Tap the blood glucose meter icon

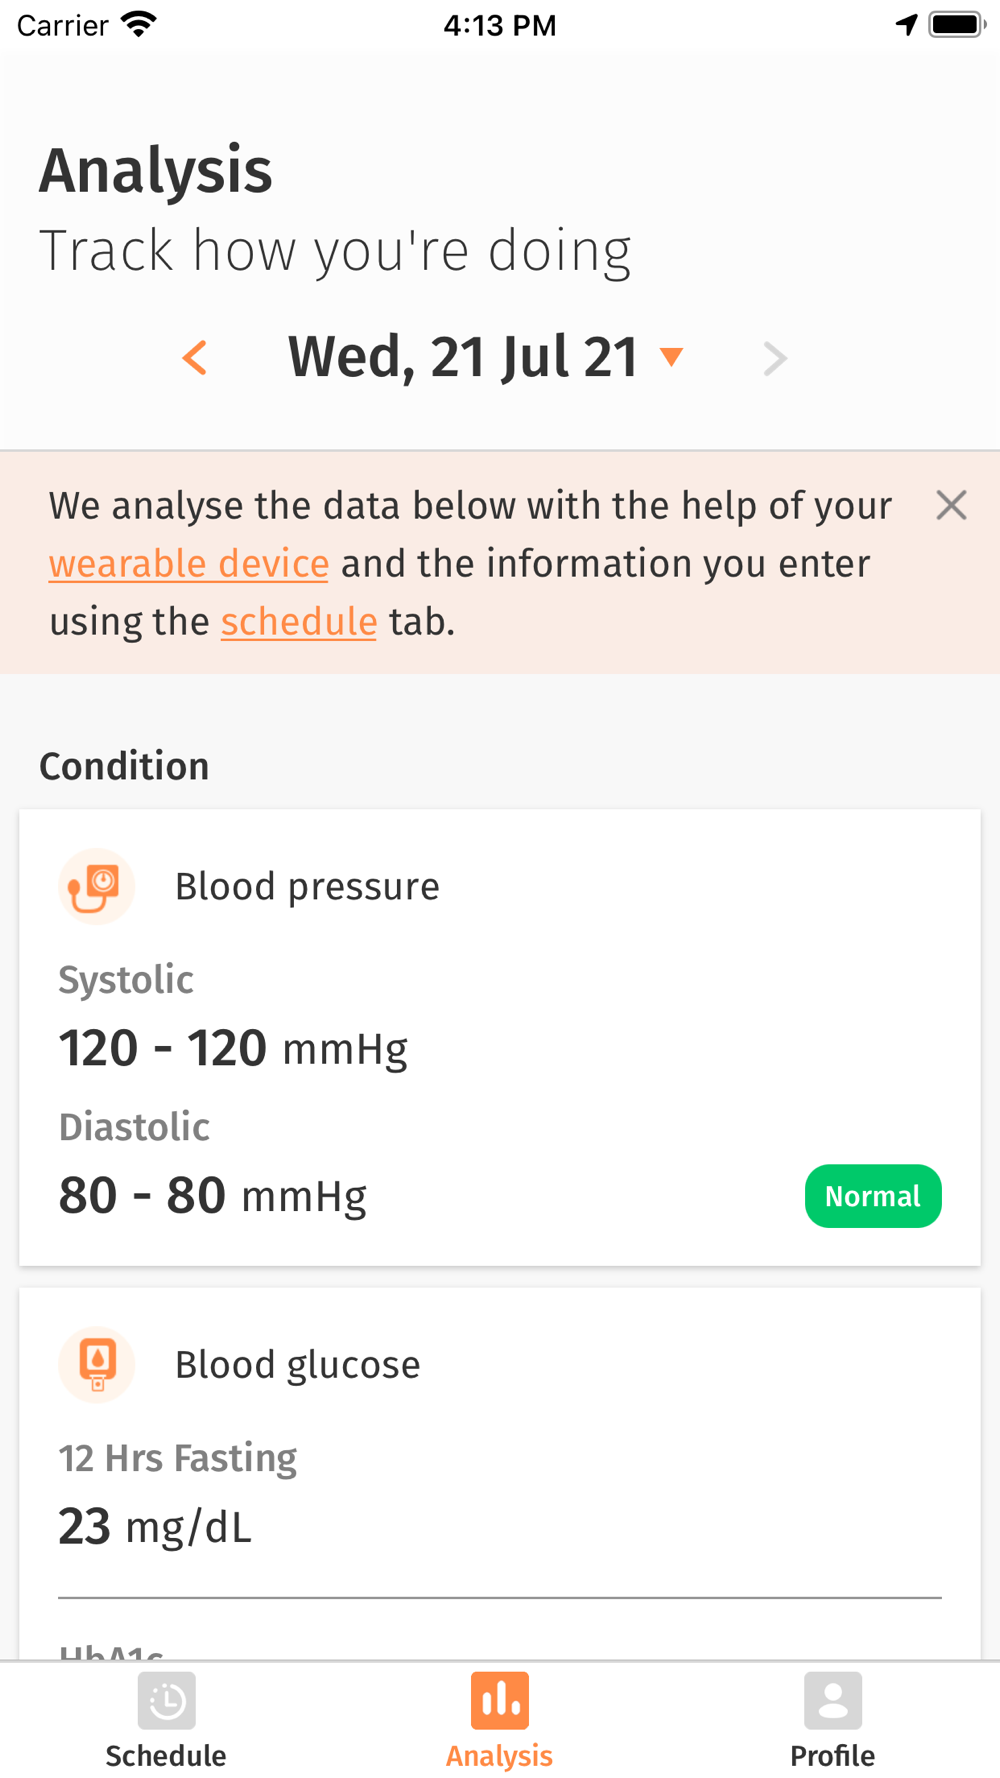[x=96, y=1365]
